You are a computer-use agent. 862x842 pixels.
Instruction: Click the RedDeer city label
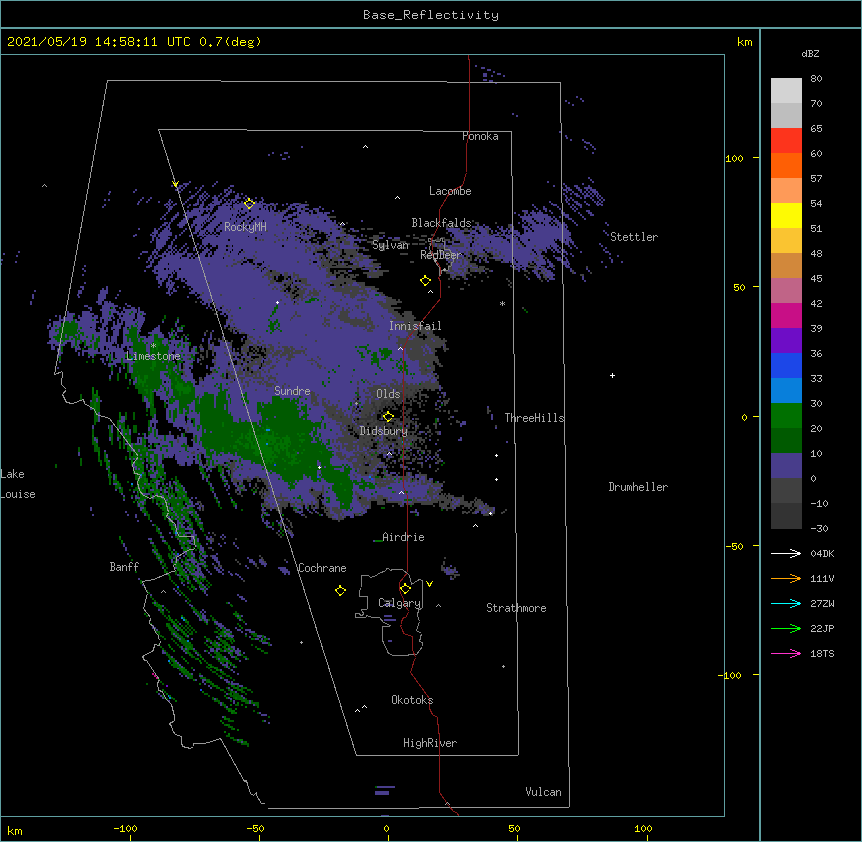pos(441,255)
